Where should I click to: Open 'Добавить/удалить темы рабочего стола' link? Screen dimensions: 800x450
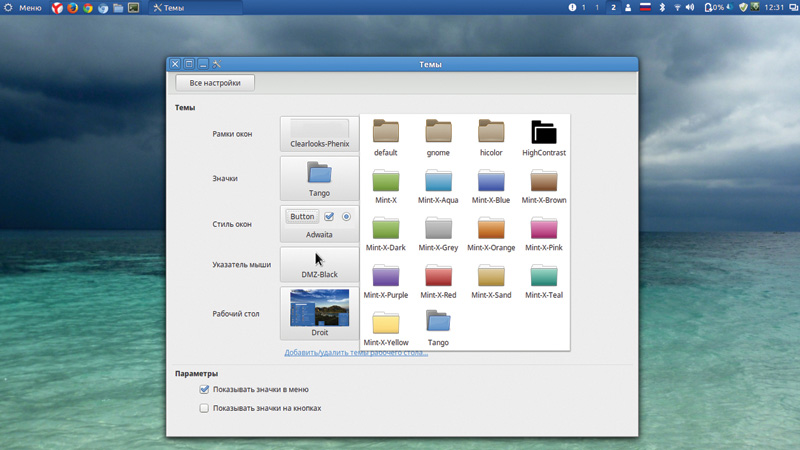tap(356, 353)
